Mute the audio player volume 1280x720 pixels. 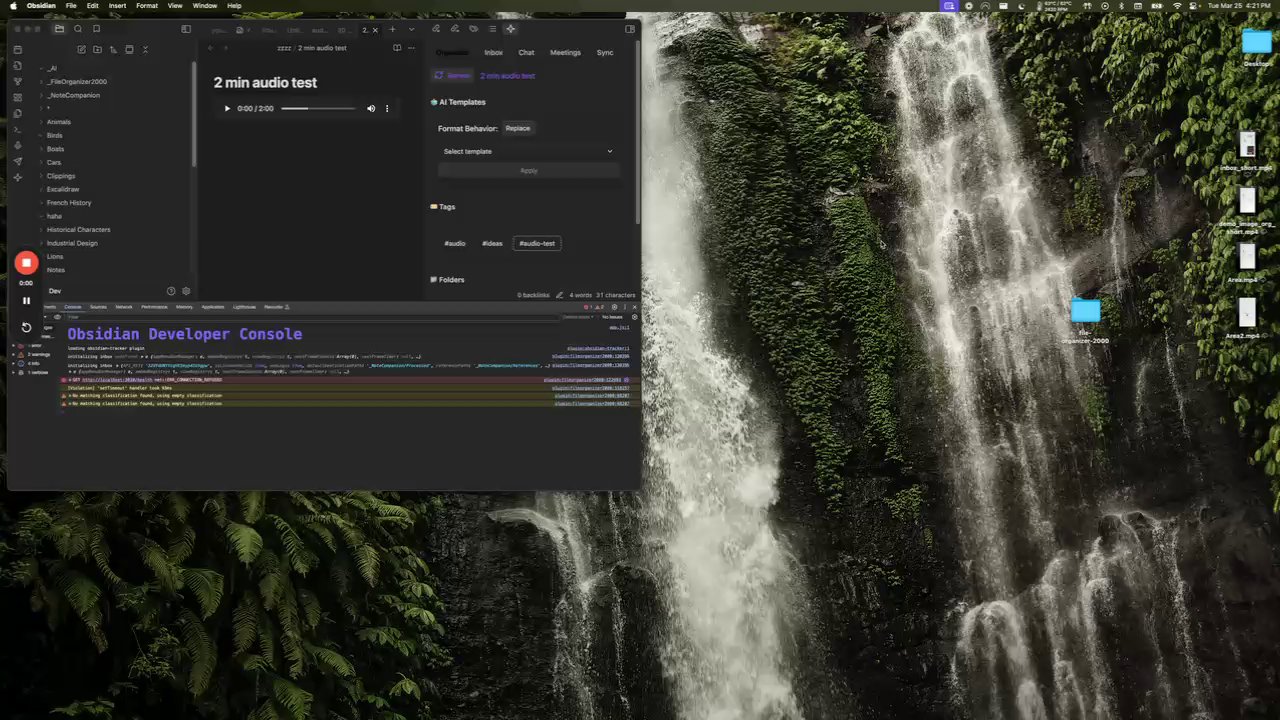371,108
